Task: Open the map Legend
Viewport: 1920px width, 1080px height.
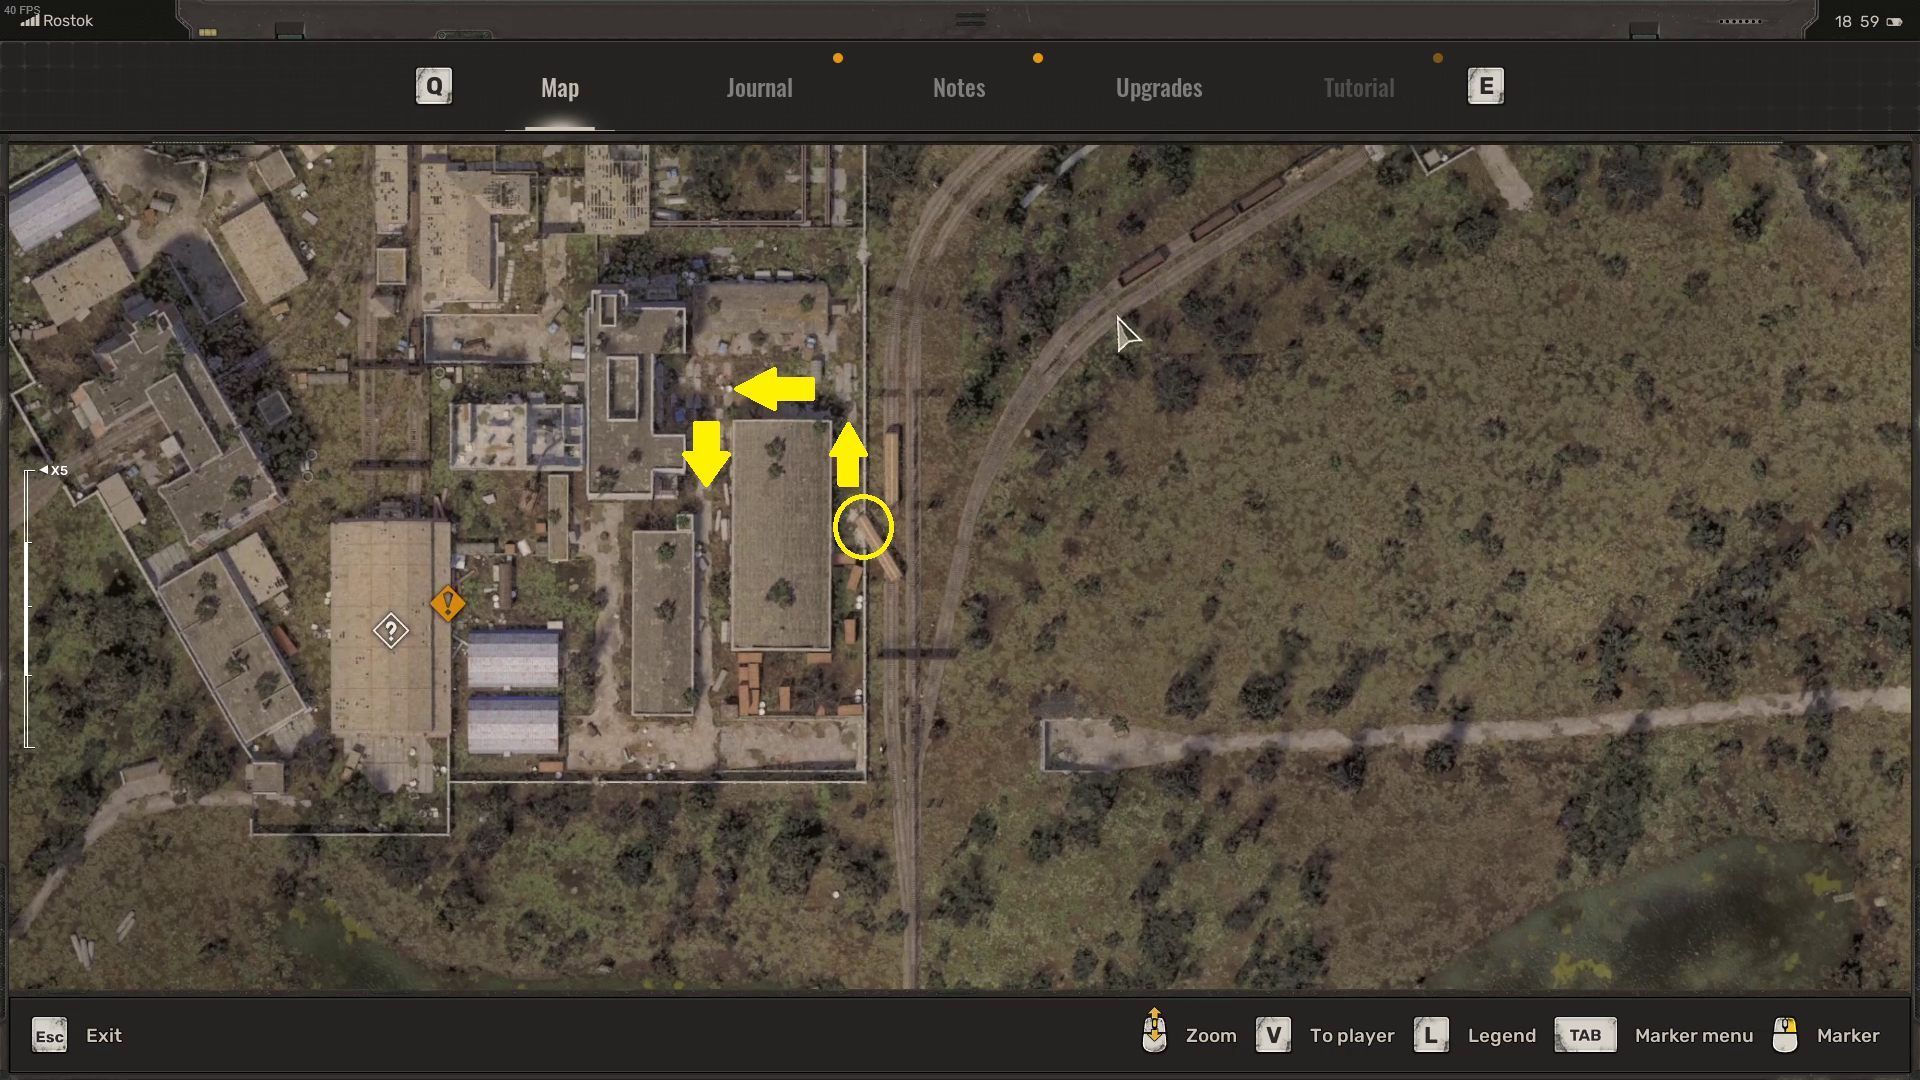Action: tap(1501, 1036)
